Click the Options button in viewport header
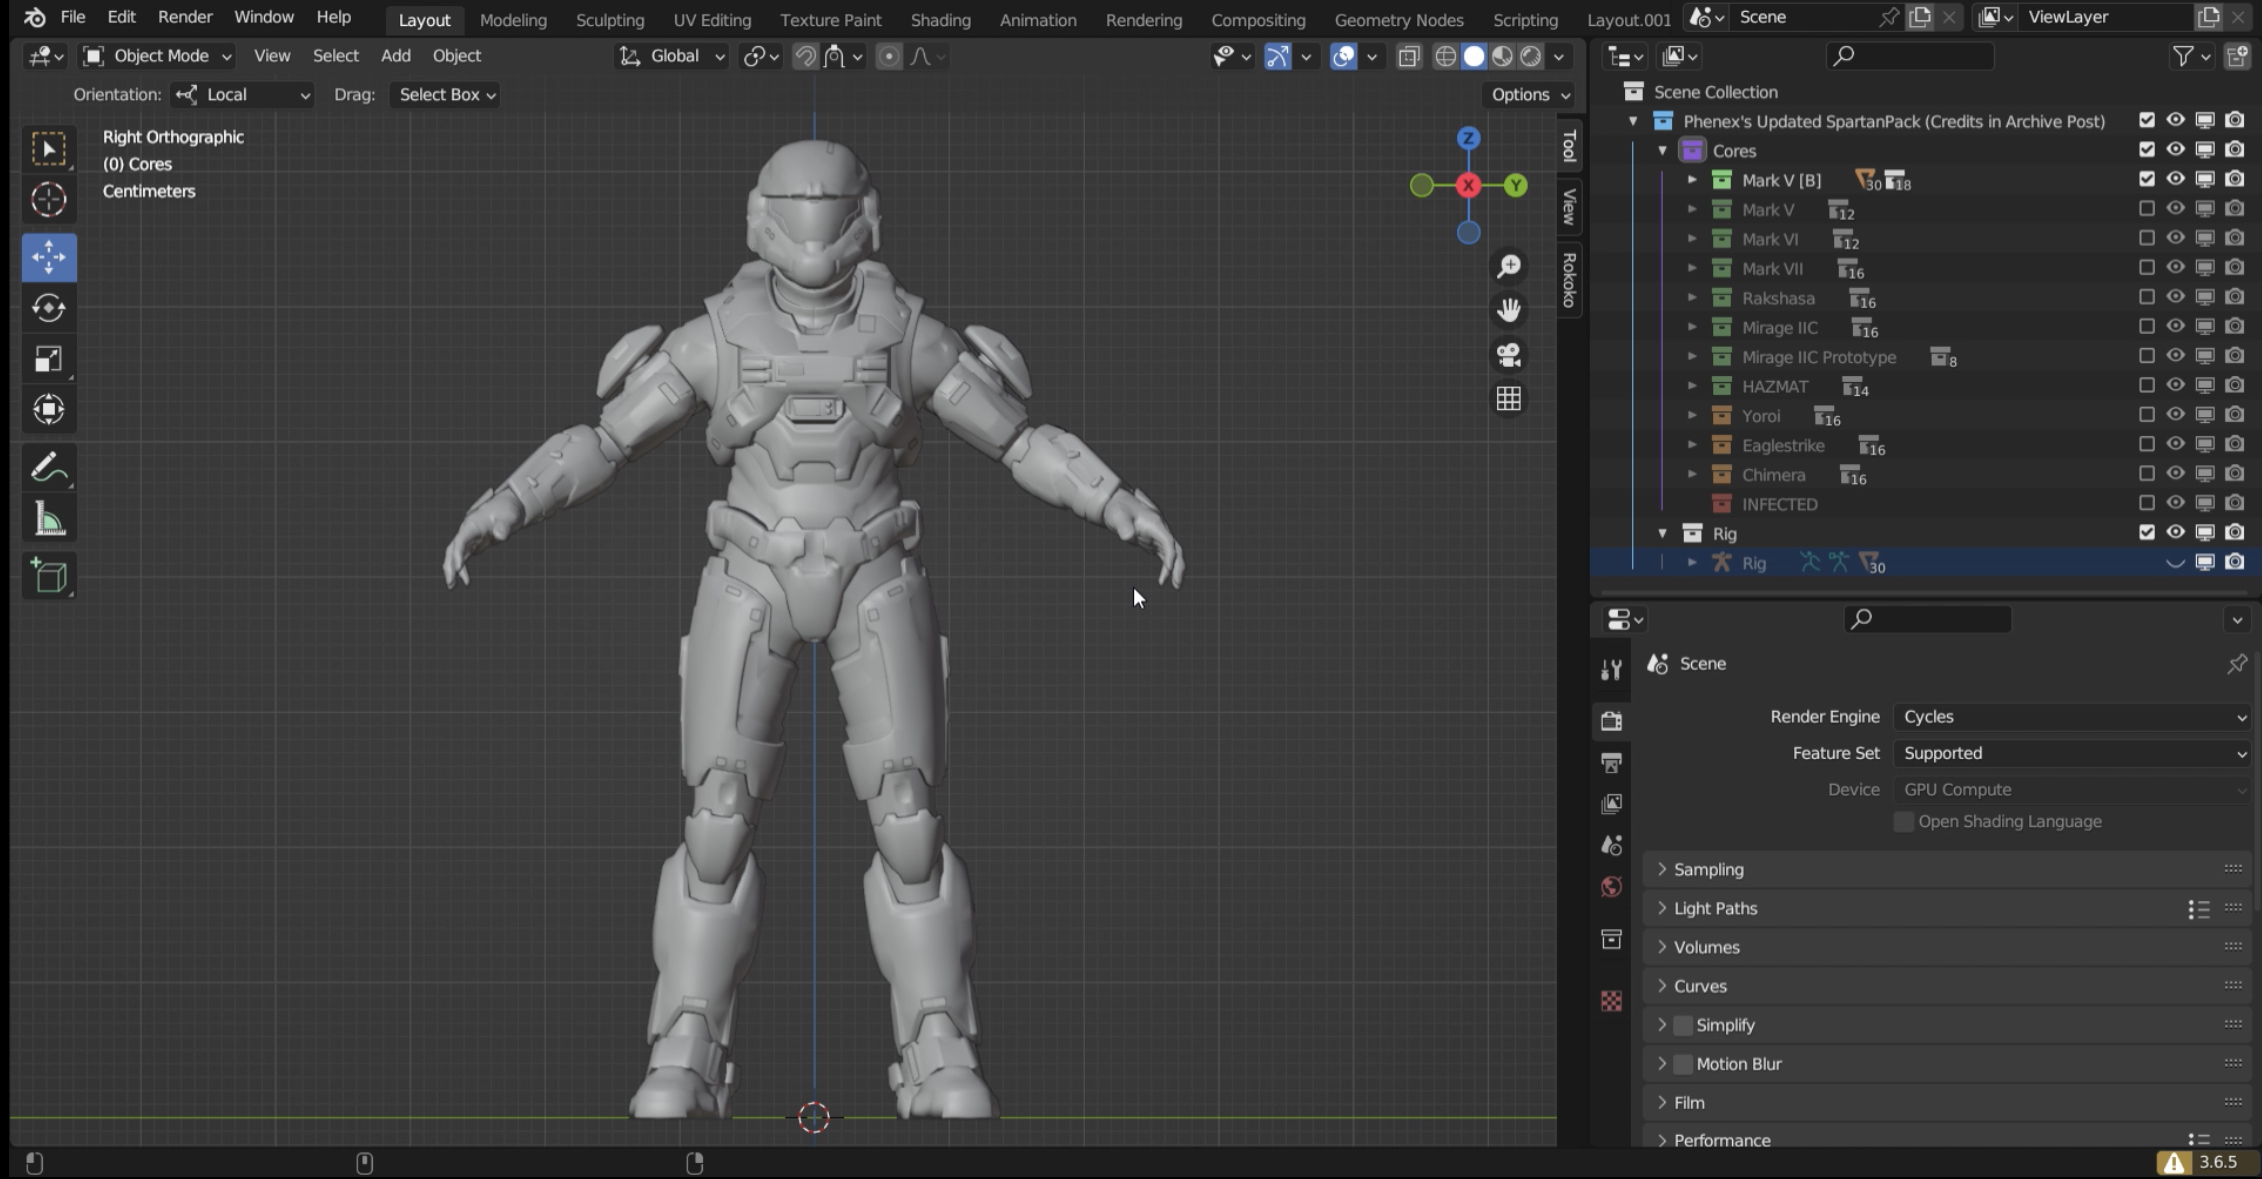 coord(1530,94)
